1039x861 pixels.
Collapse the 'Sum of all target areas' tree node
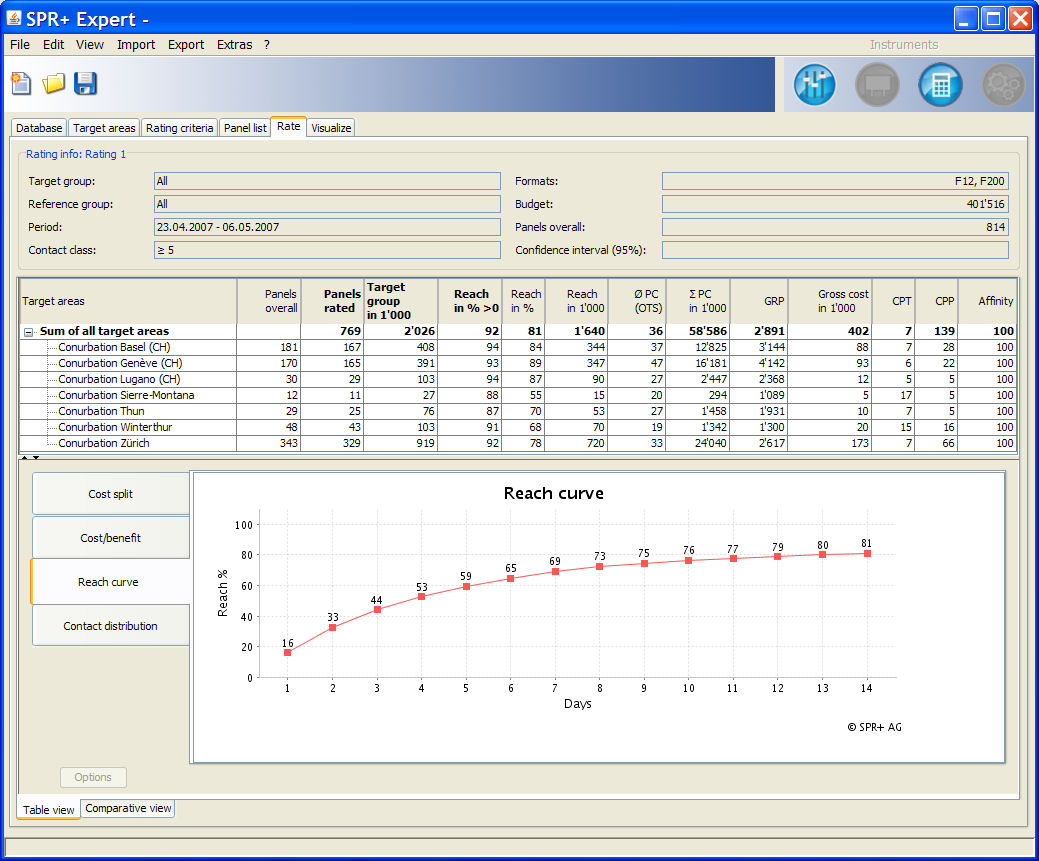pyautogui.click(x=29, y=332)
